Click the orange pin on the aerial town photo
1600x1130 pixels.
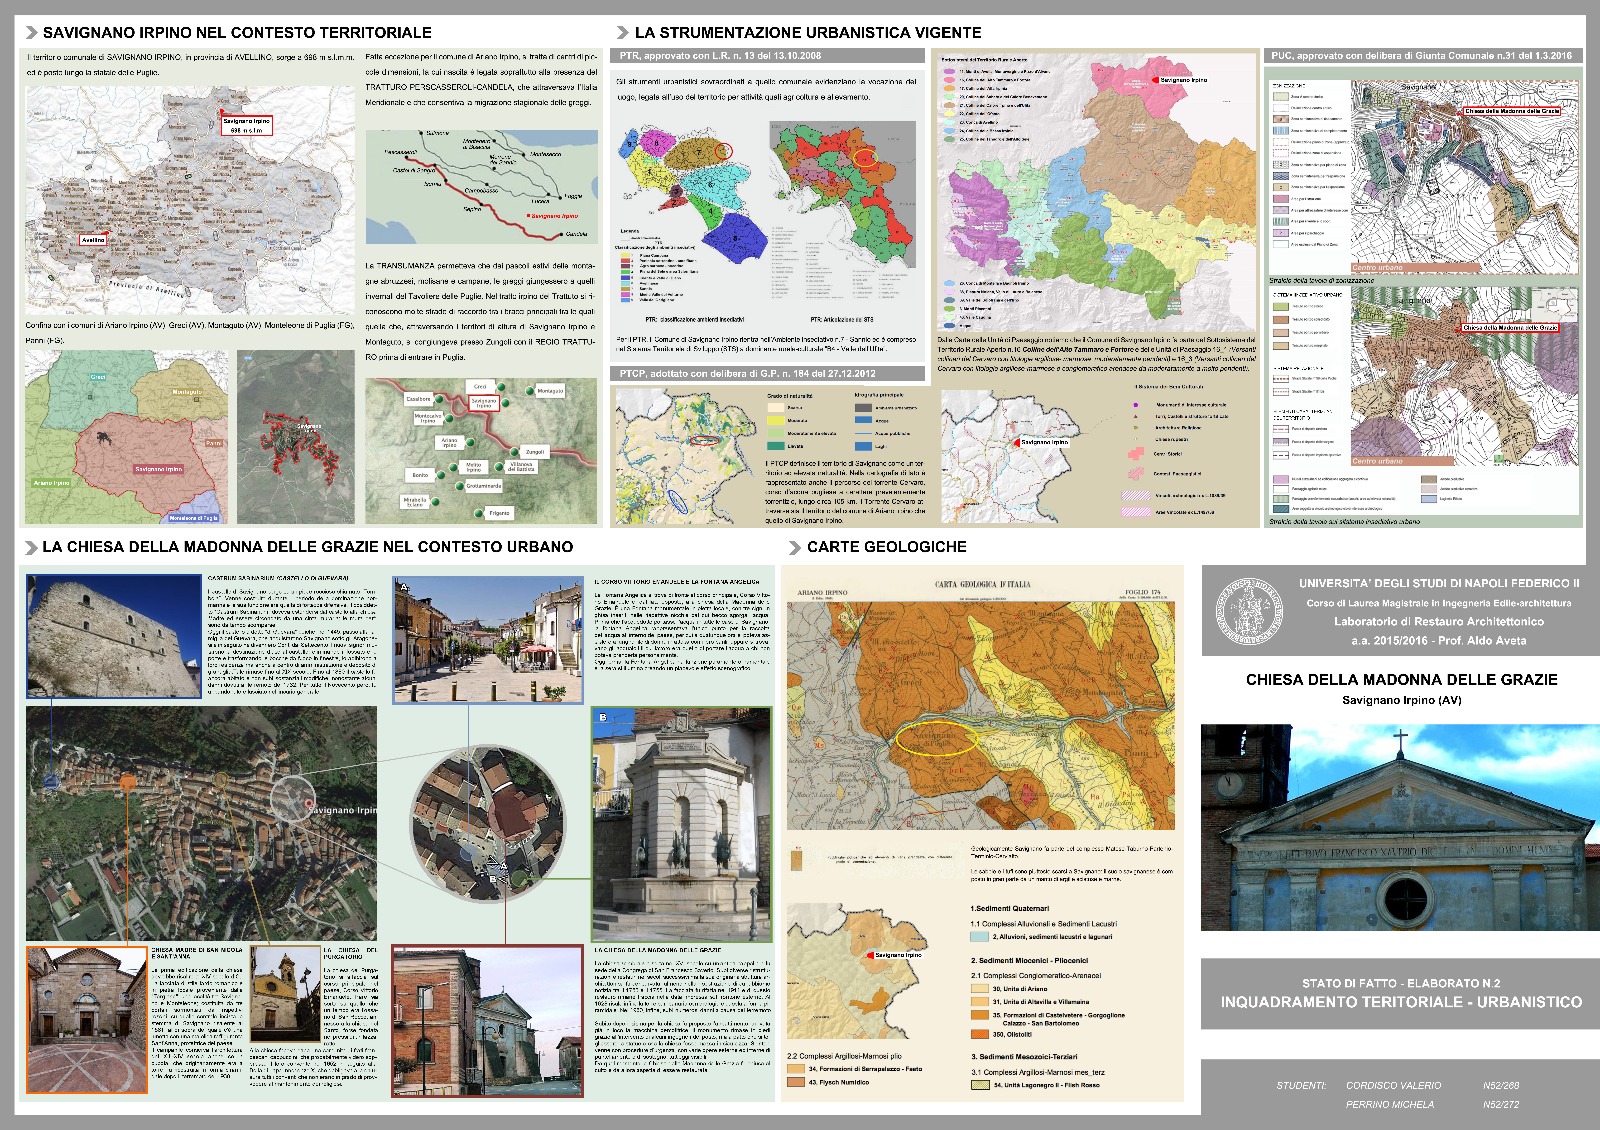(127, 781)
